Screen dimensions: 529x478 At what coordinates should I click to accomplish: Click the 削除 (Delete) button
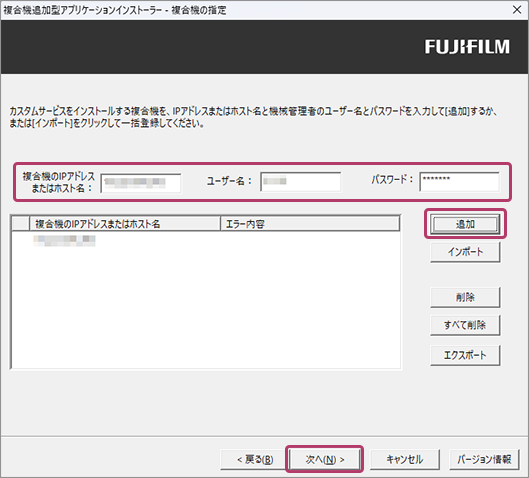tap(465, 297)
